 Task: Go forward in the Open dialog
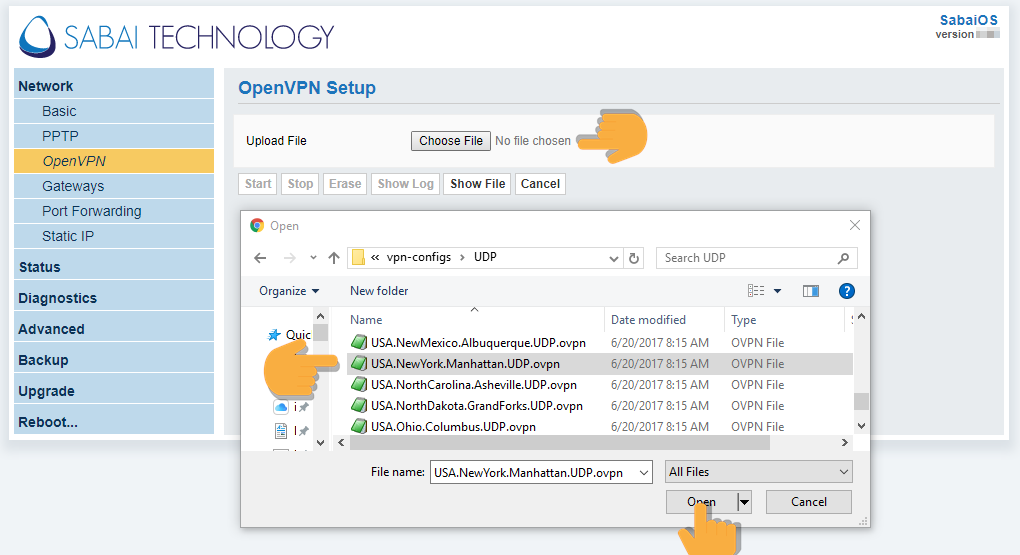[x=289, y=258]
